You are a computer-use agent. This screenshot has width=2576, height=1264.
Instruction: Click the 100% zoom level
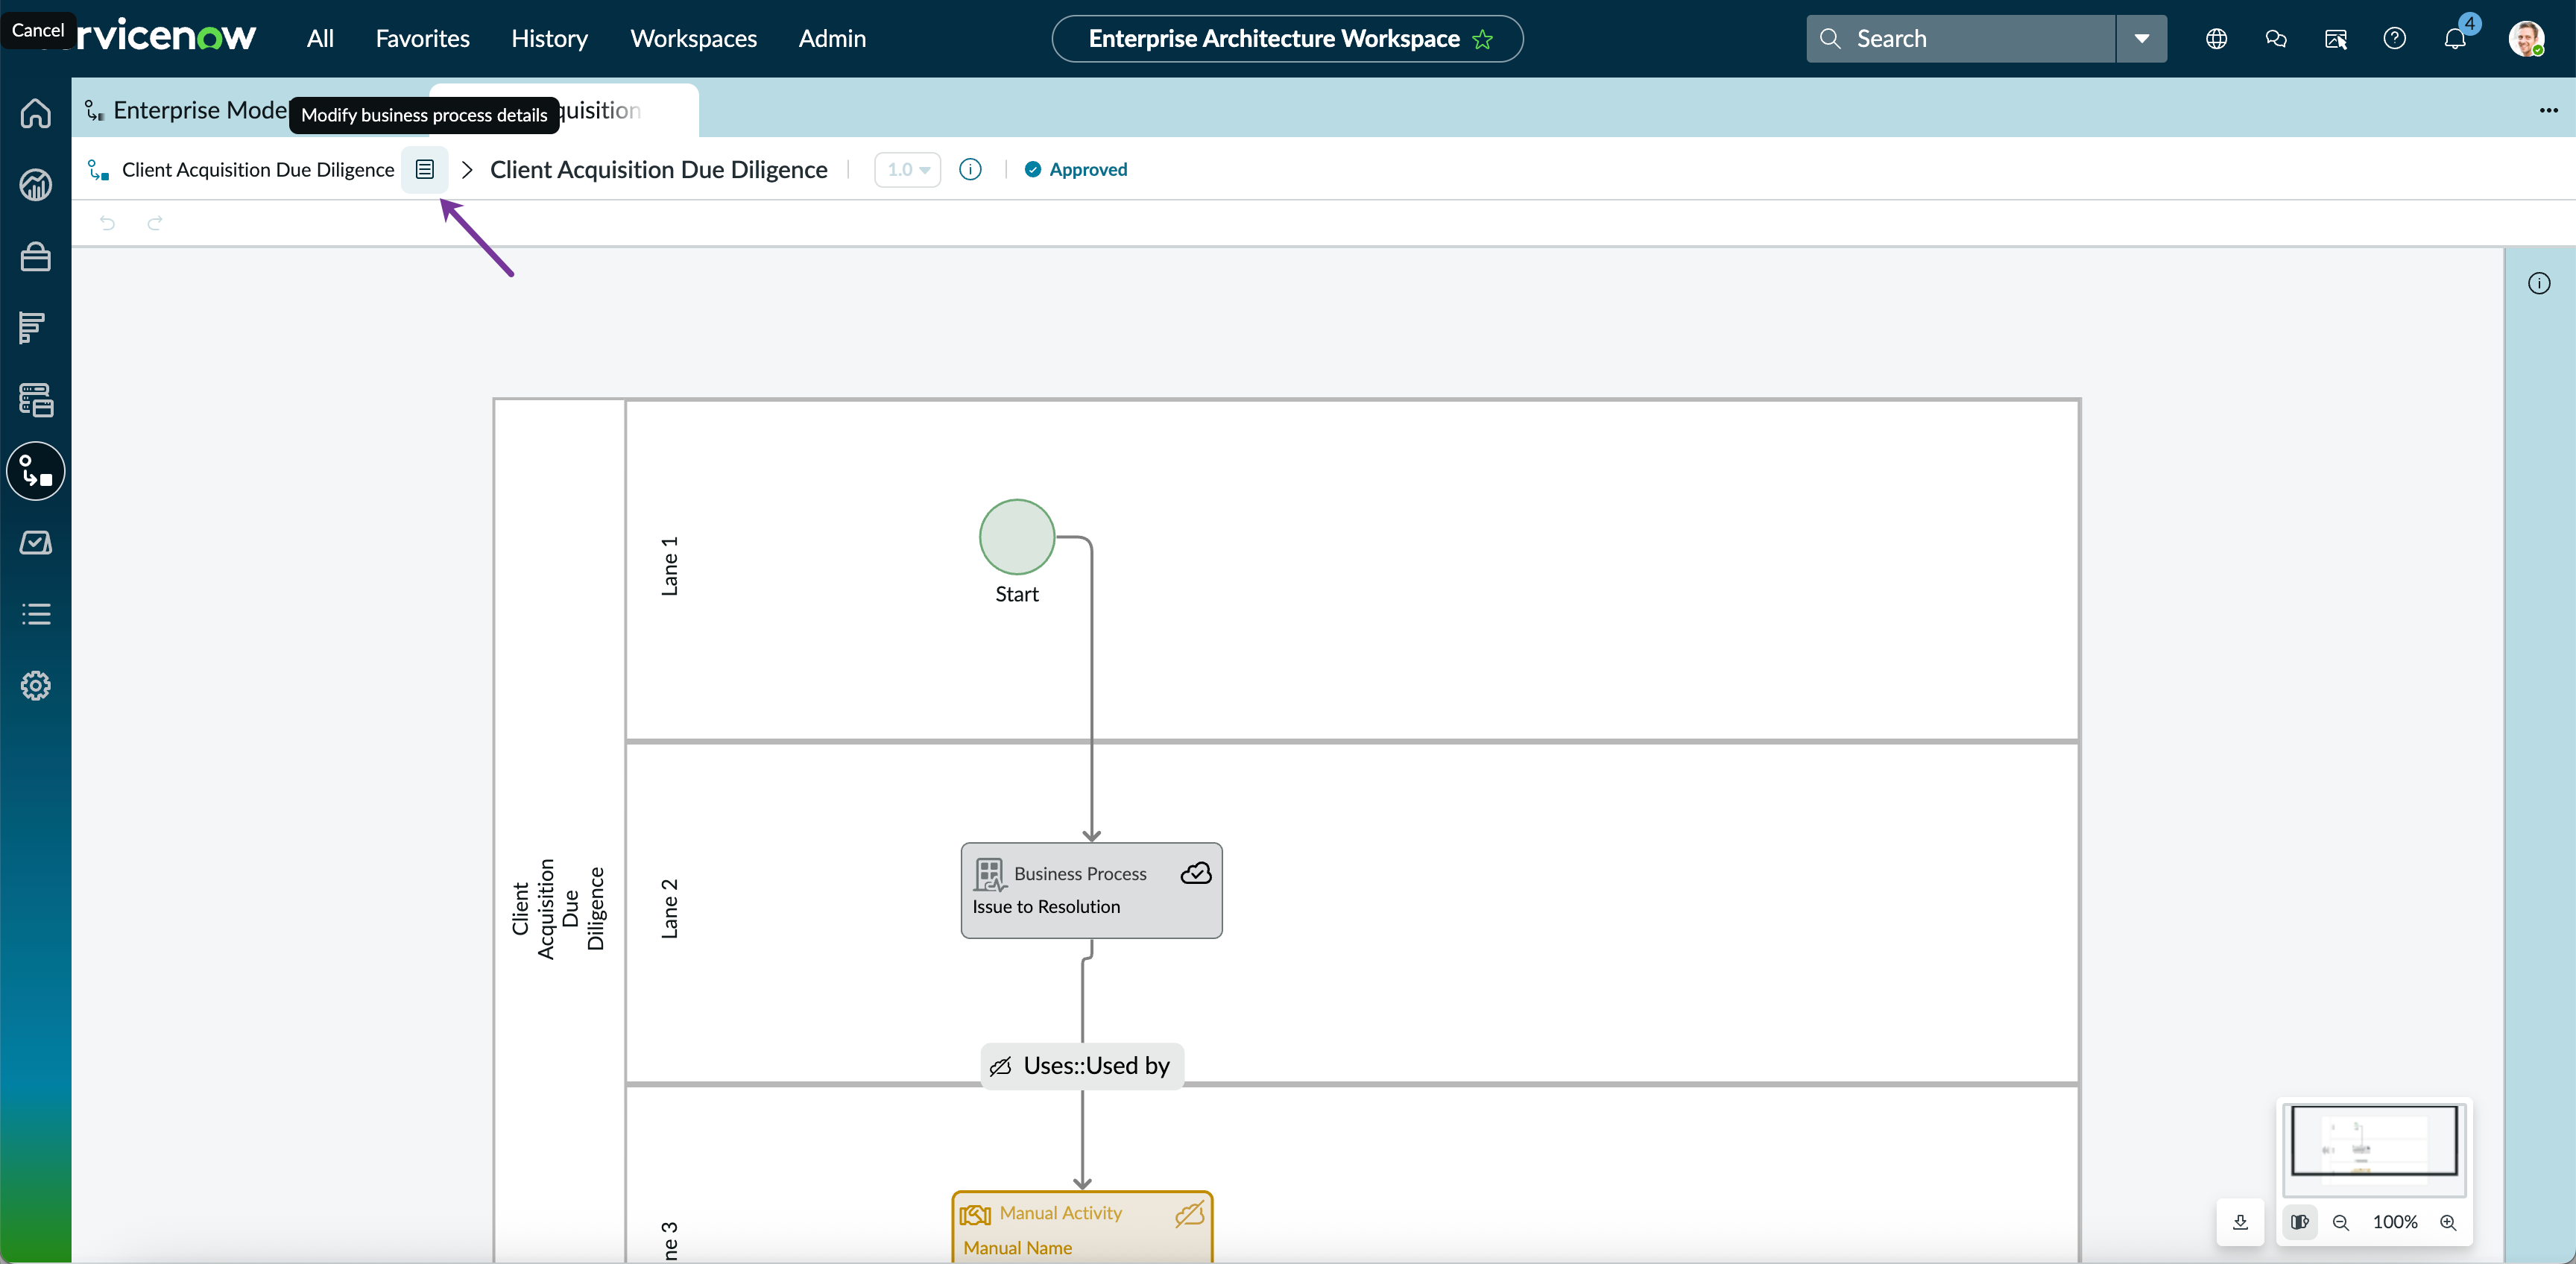(2395, 1222)
